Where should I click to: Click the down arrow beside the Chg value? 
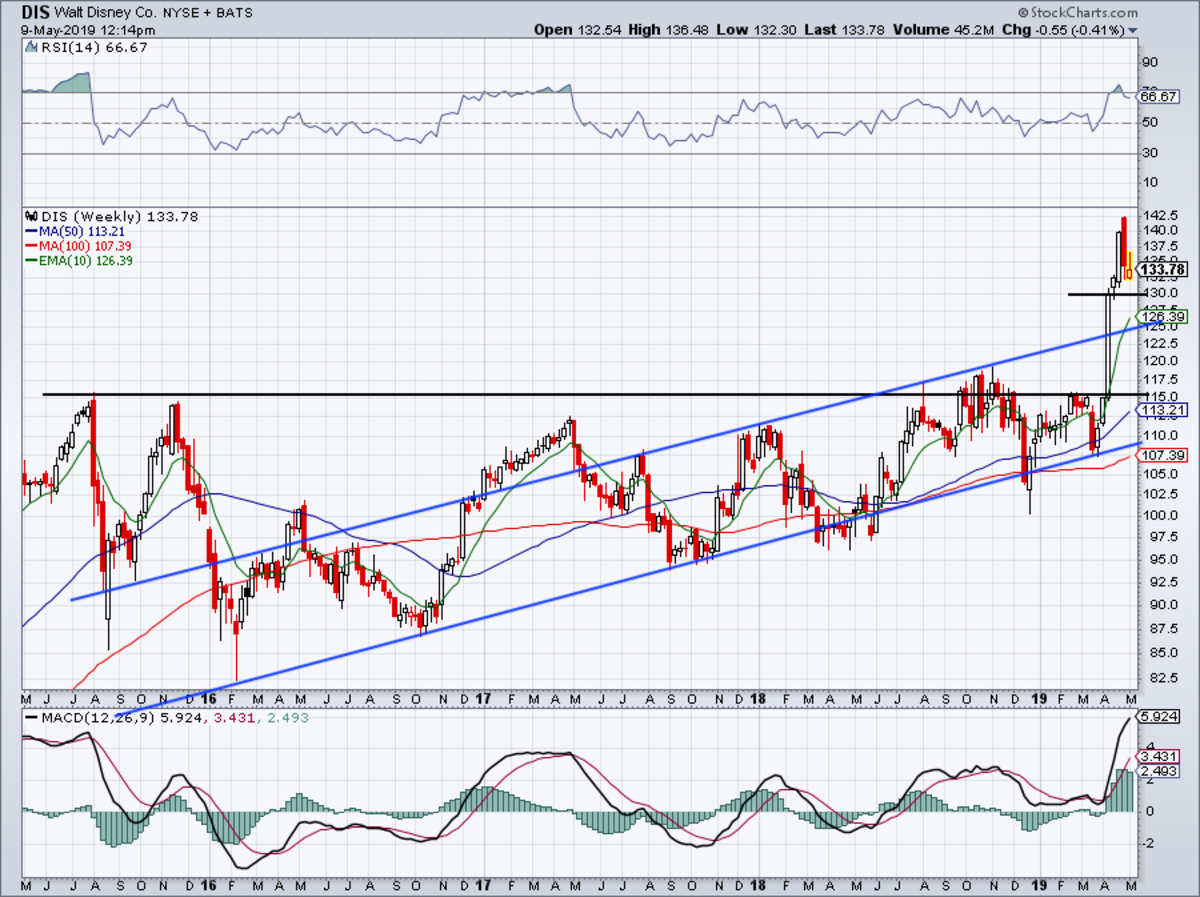1133,31
